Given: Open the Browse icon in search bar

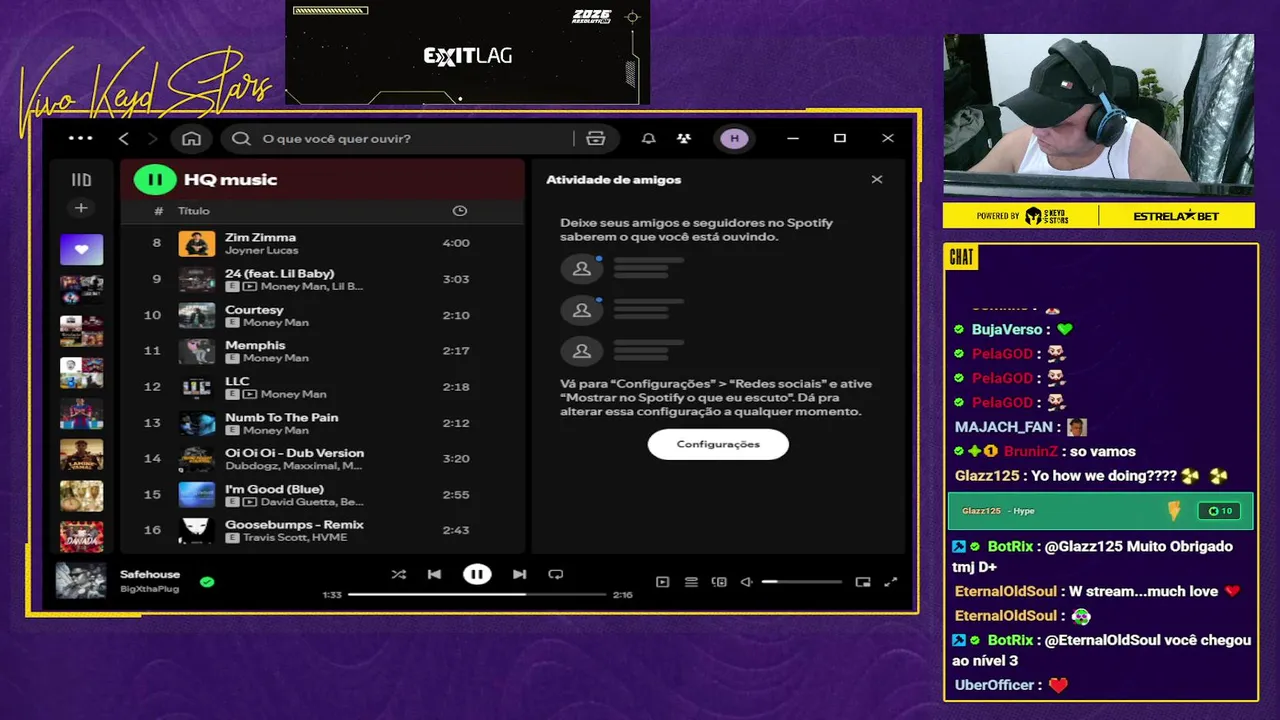Looking at the screenshot, I should point(596,138).
